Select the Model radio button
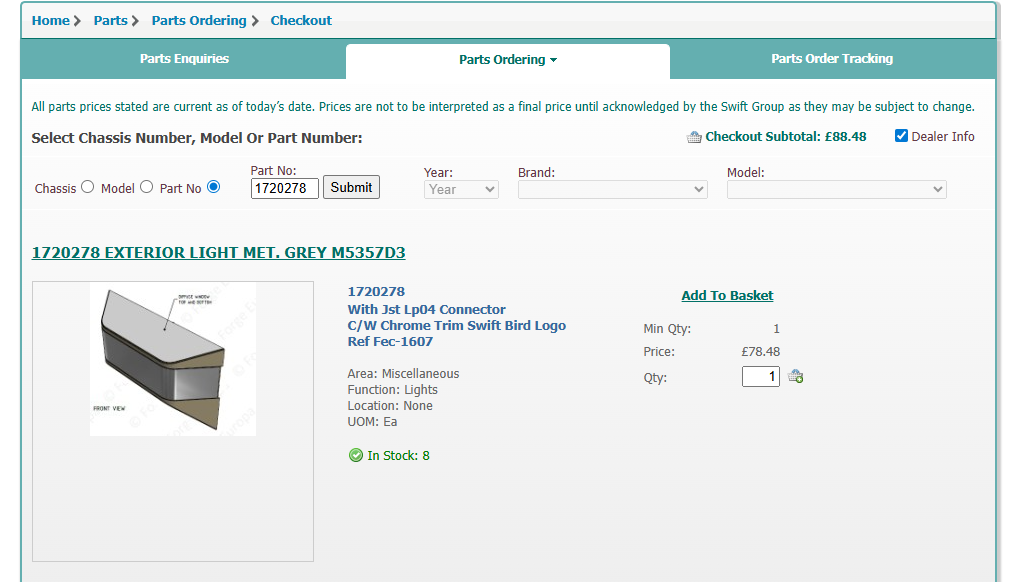Screen dimensions: 1018x582 point(147,187)
